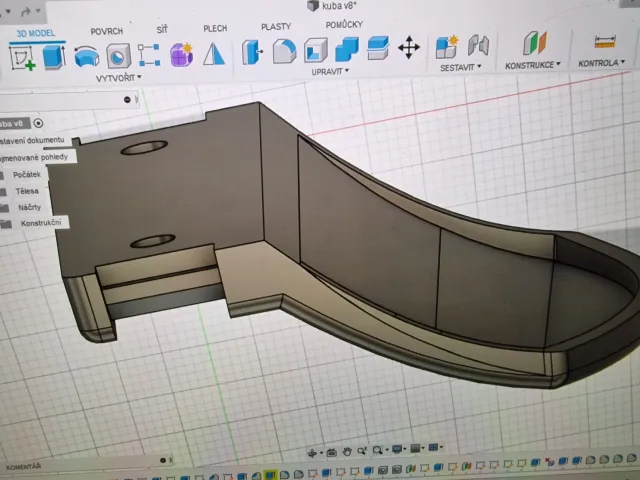The width and height of the screenshot is (640, 480).
Task: Click the New Component icon
Action: pos(447,47)
